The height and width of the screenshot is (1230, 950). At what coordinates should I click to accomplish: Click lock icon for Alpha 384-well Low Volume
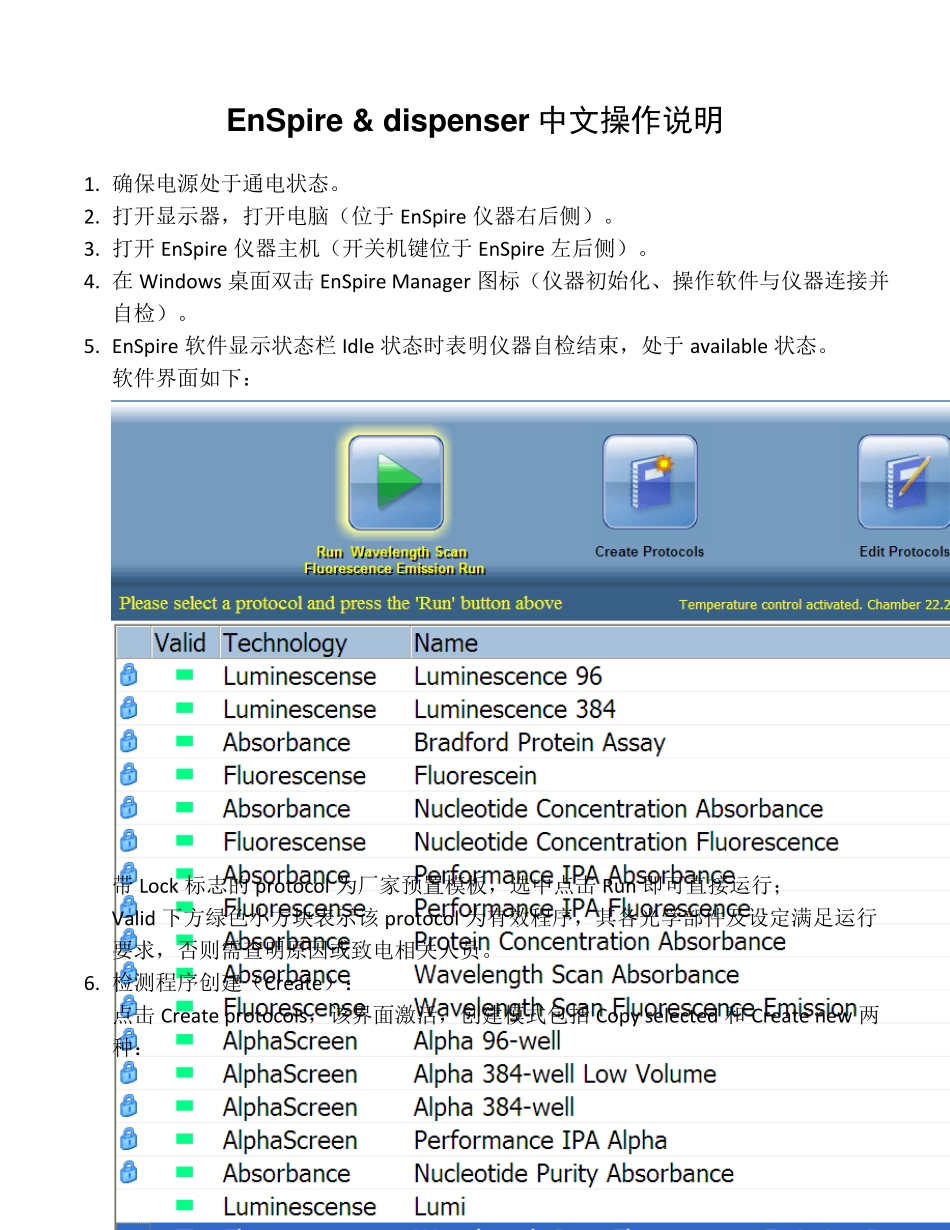pos(129,1074)
